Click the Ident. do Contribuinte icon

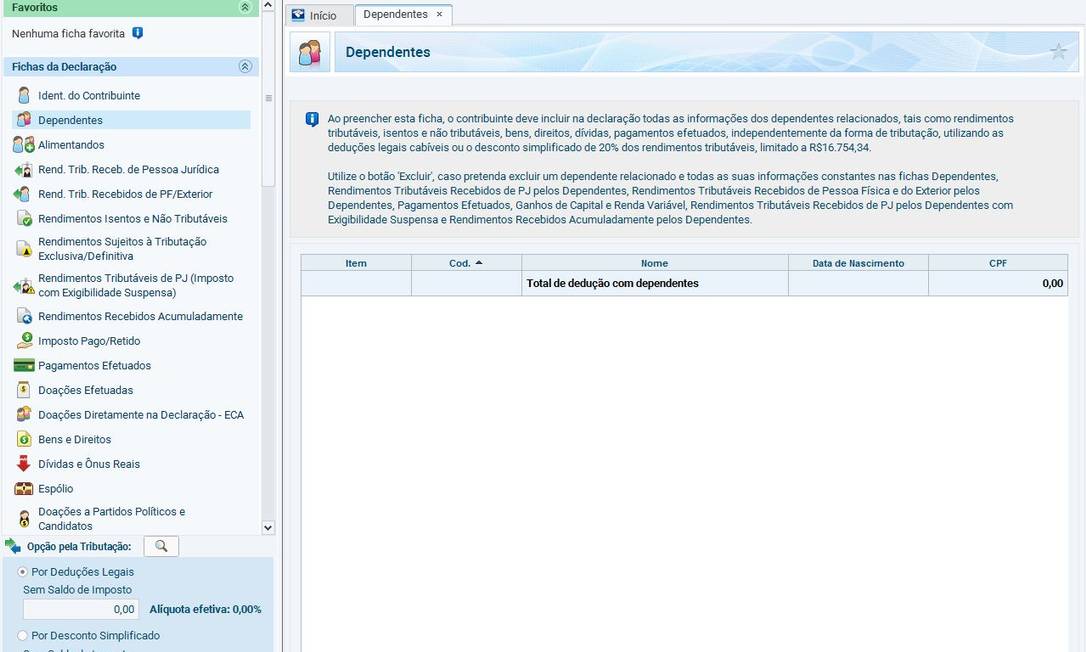[24, 96]
